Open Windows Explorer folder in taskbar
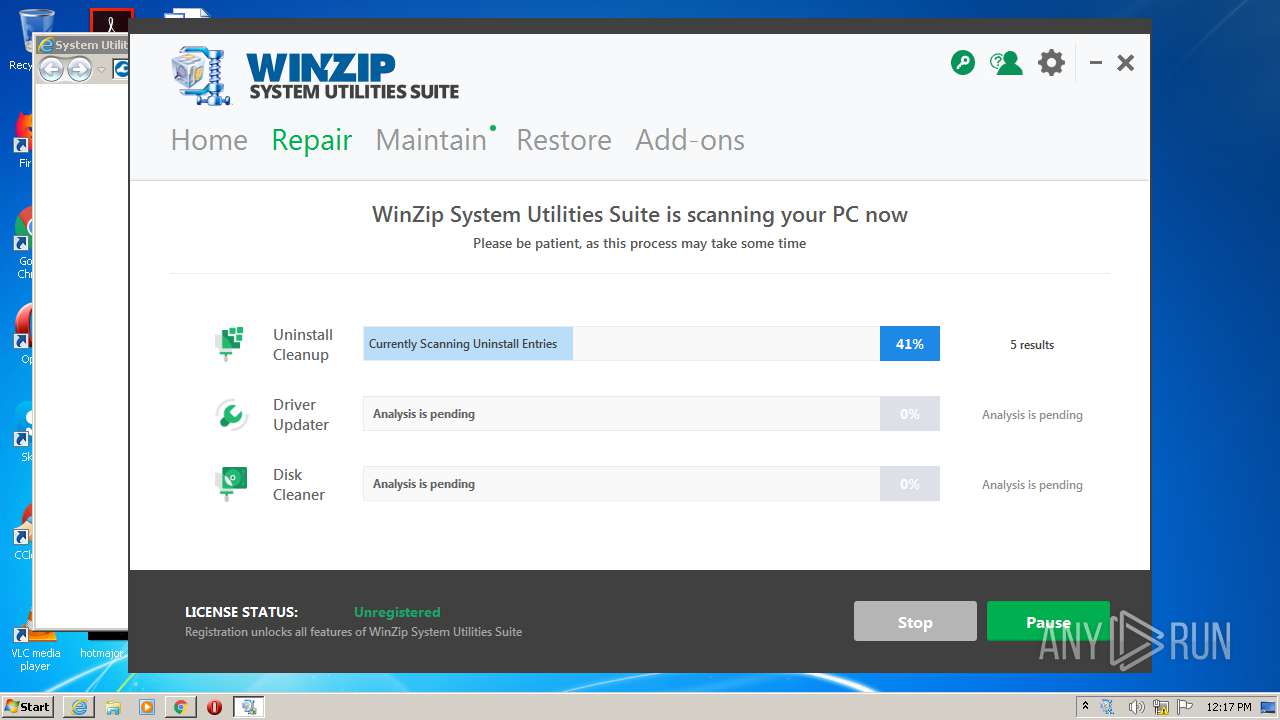 point(113,706)
